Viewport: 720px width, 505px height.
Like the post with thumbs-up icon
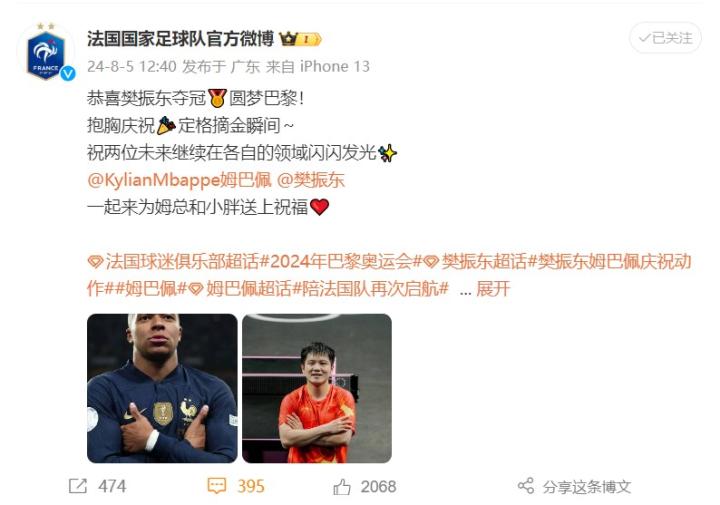pyautogui.click(x=342, y=487)
